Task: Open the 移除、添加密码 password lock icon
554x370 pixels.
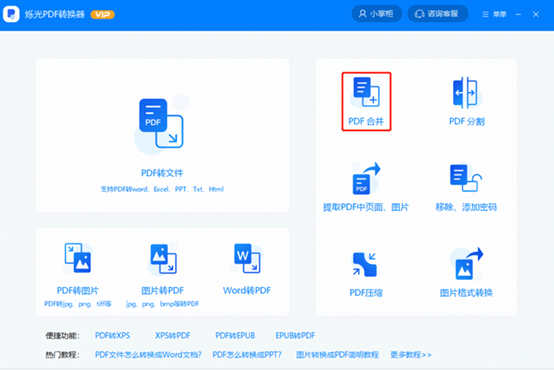Action: [466, 178]
